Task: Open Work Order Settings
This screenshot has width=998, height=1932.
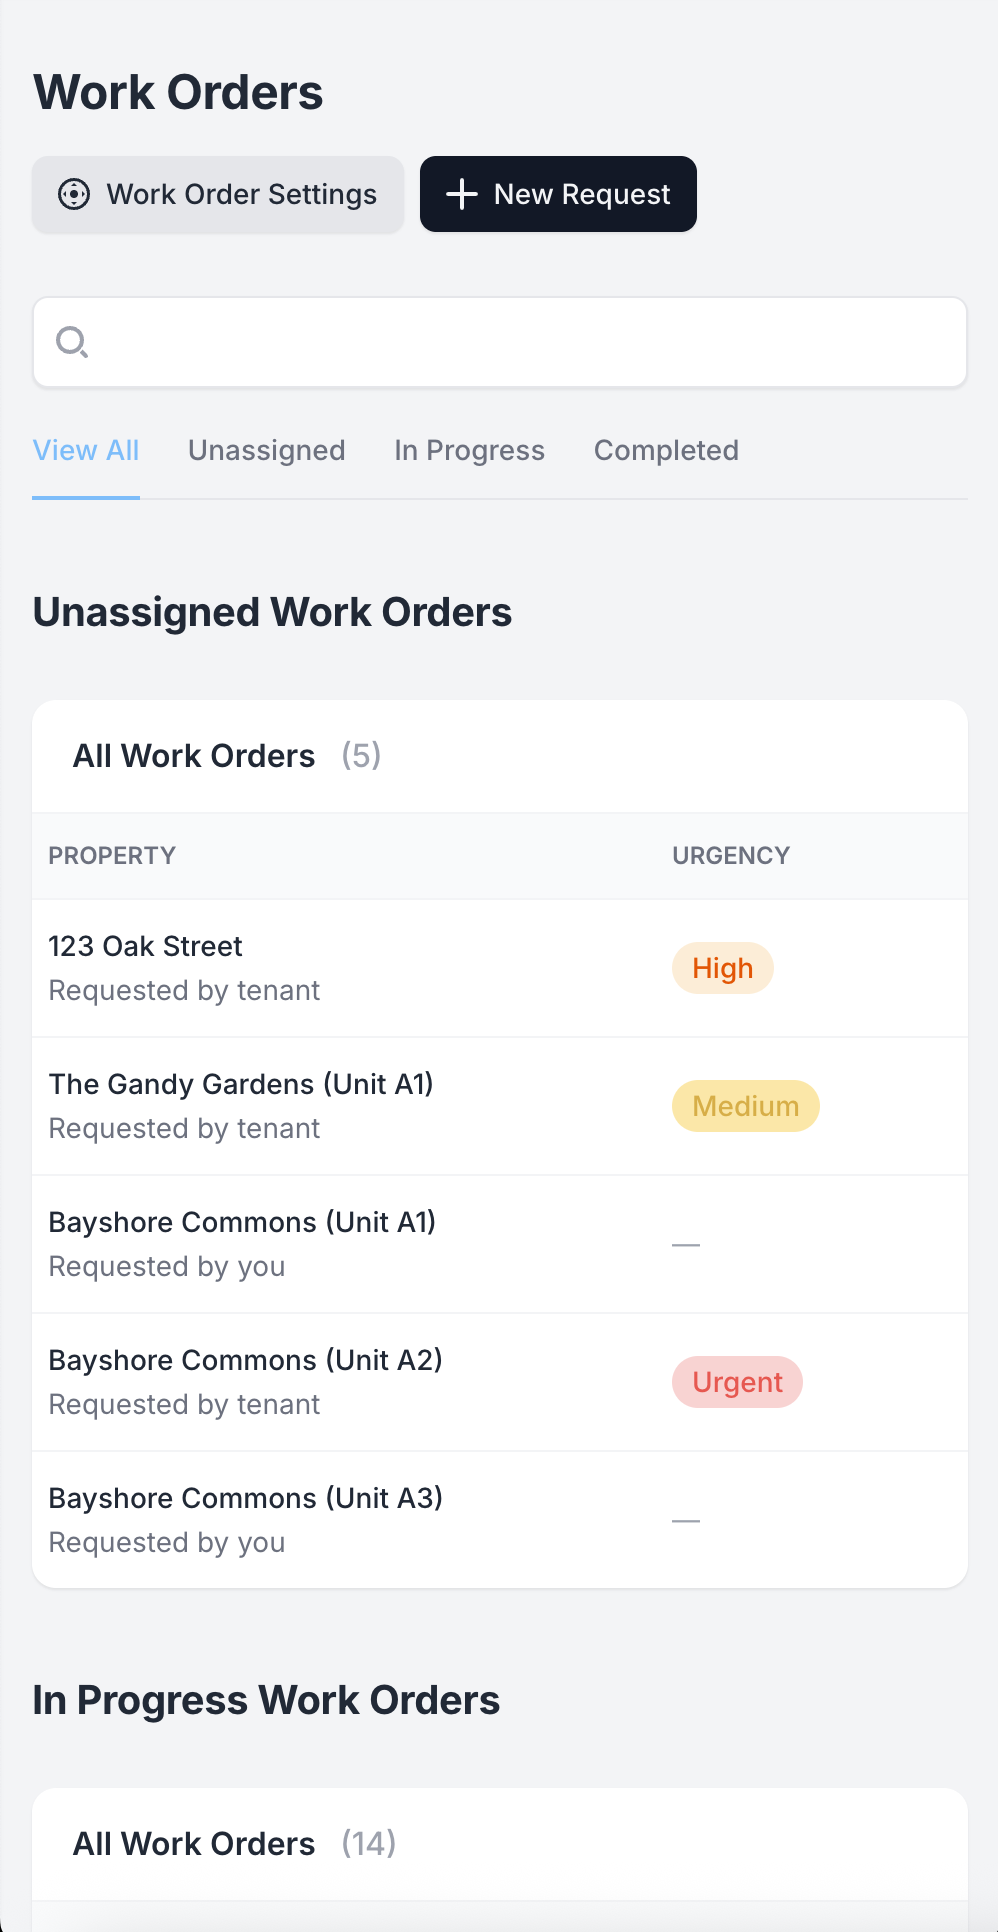Action: [x=218, y=194]
